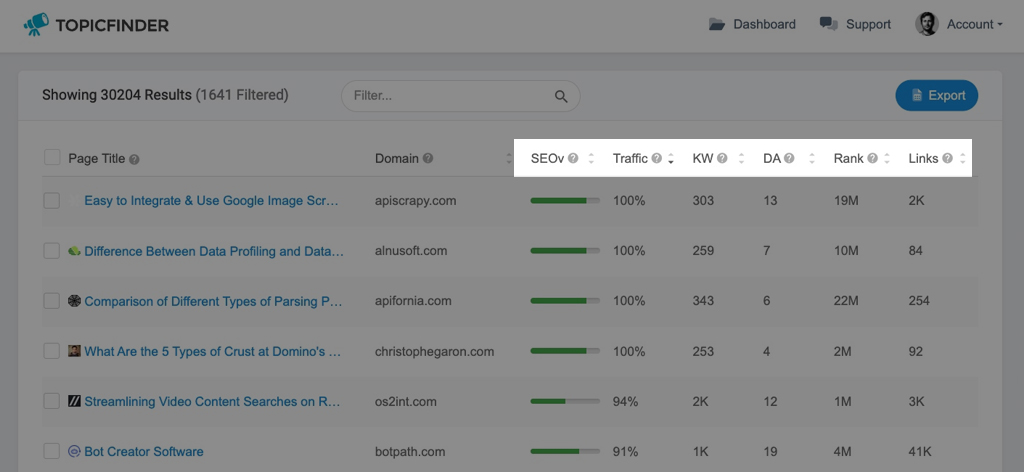
Task: Click the help icon beside Links header
Action: pyautogui.click(x=947, y=158)
